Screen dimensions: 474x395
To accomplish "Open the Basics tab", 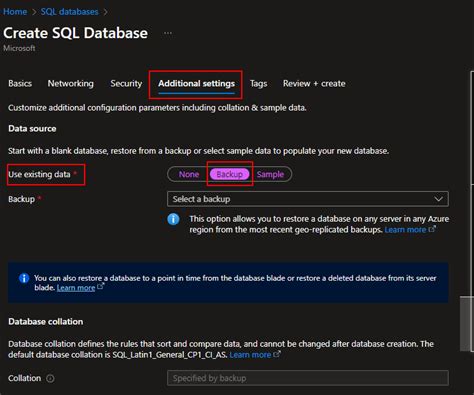I will pos(20,83).
